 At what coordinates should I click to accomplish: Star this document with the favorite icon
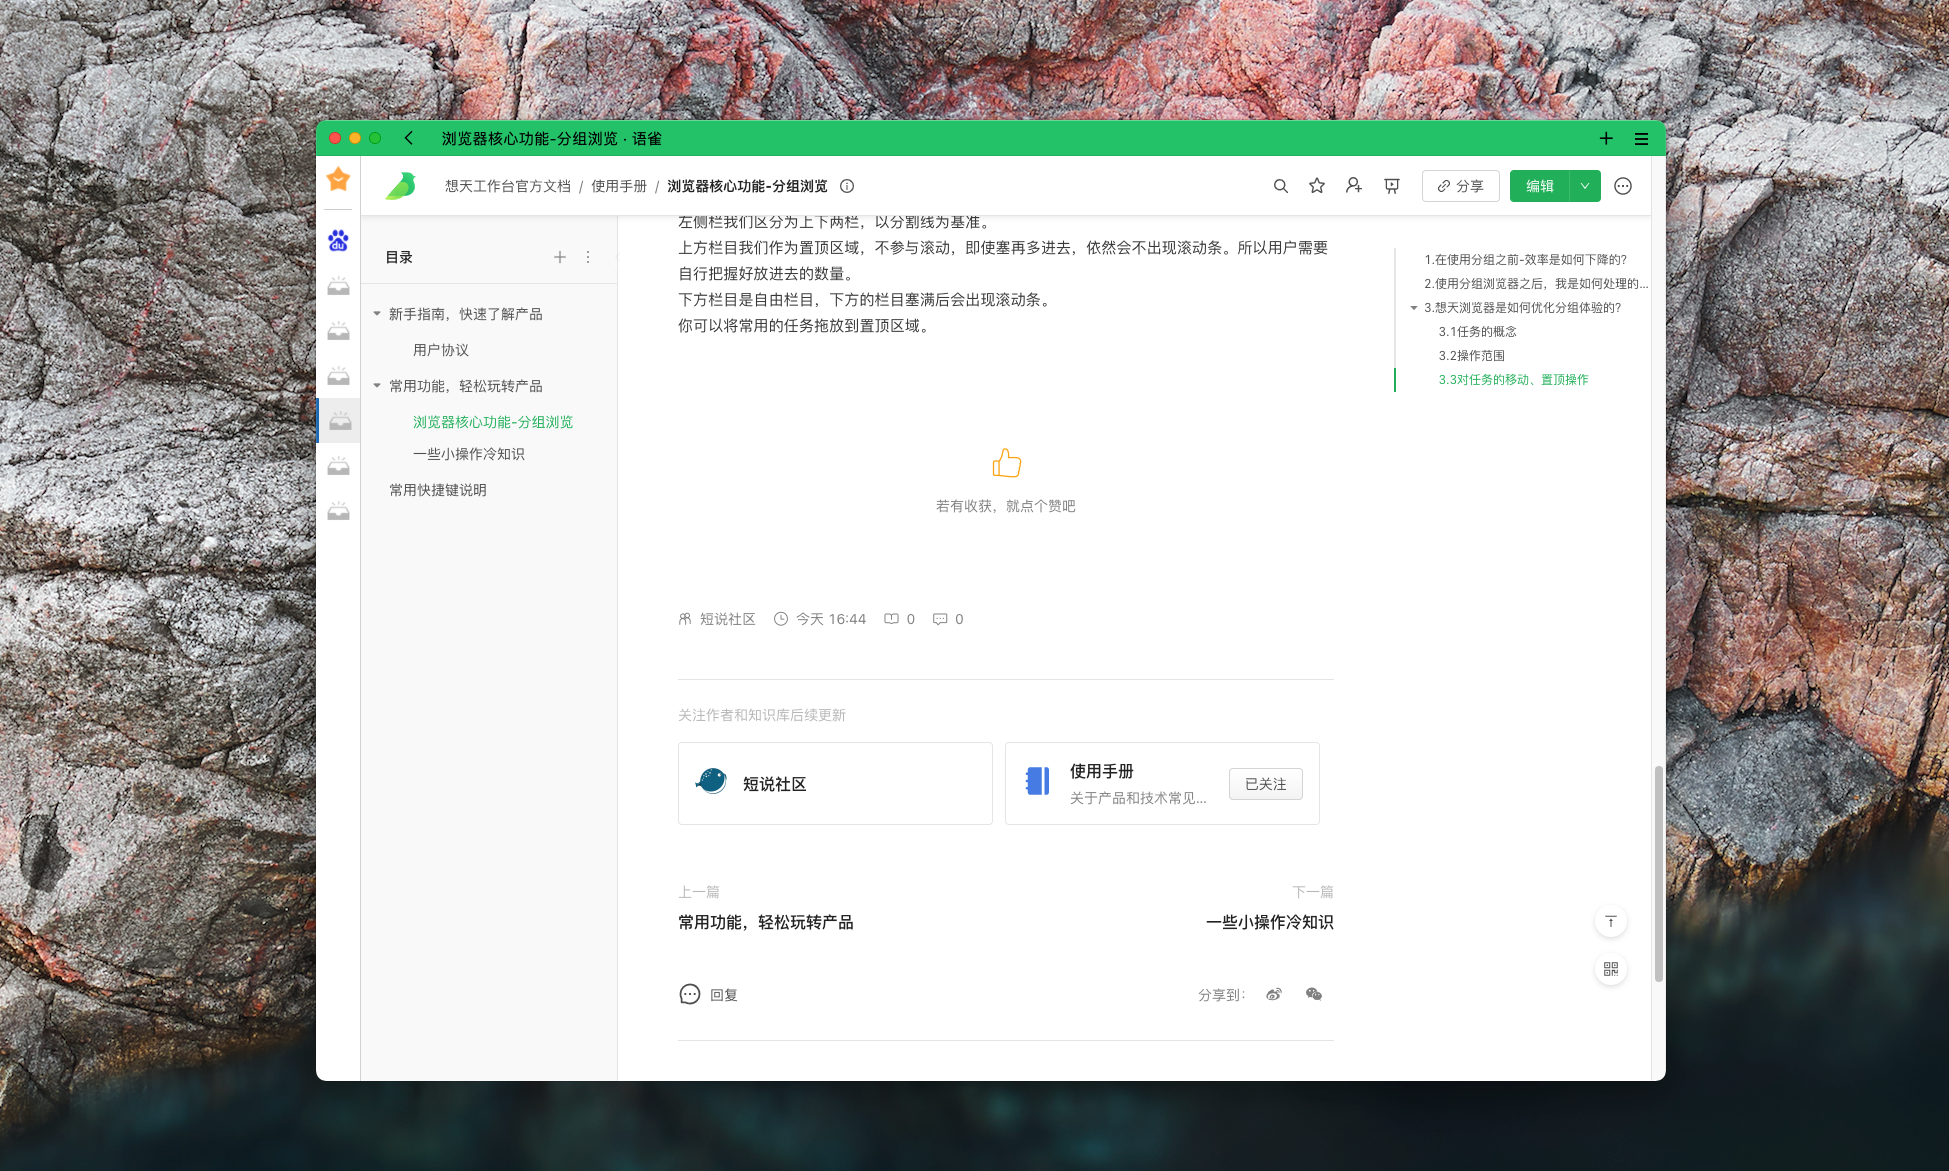pyautogui.click(x=1317, y=186)
